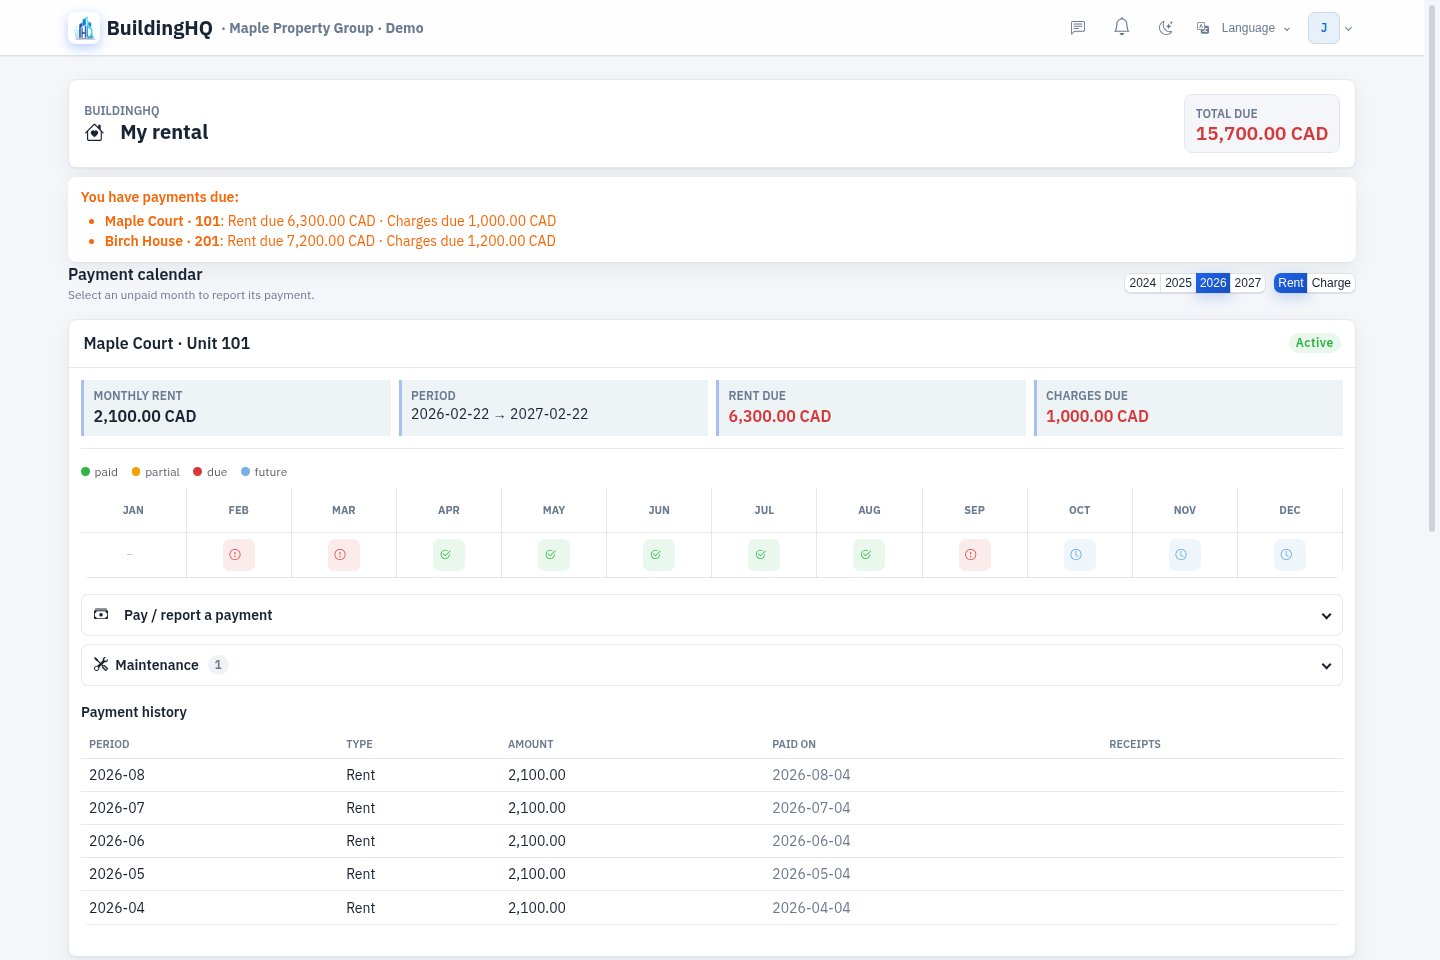Select year 2026 in payment calendar

click(1213, 283)
